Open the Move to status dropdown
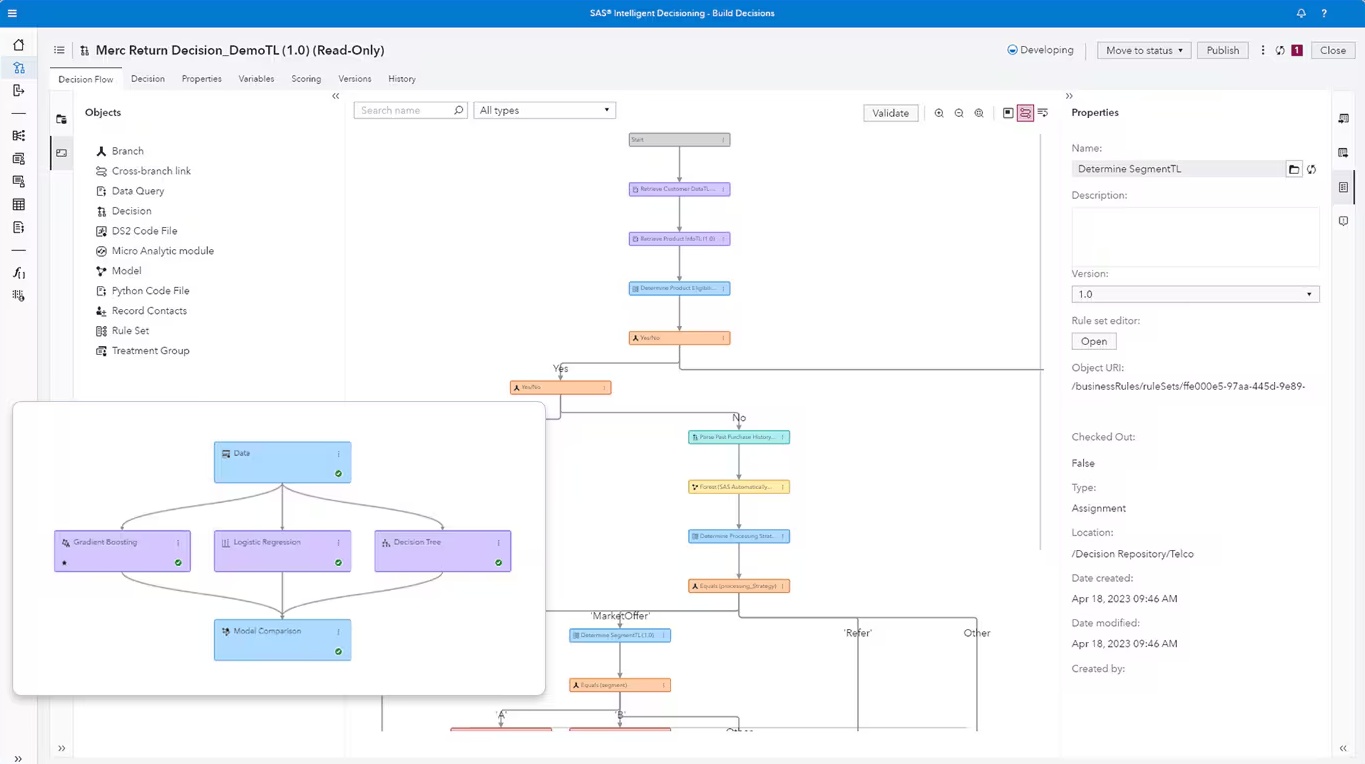Image resolution: width=1365 pixels, height=764 pixels. coord(1143,50)
